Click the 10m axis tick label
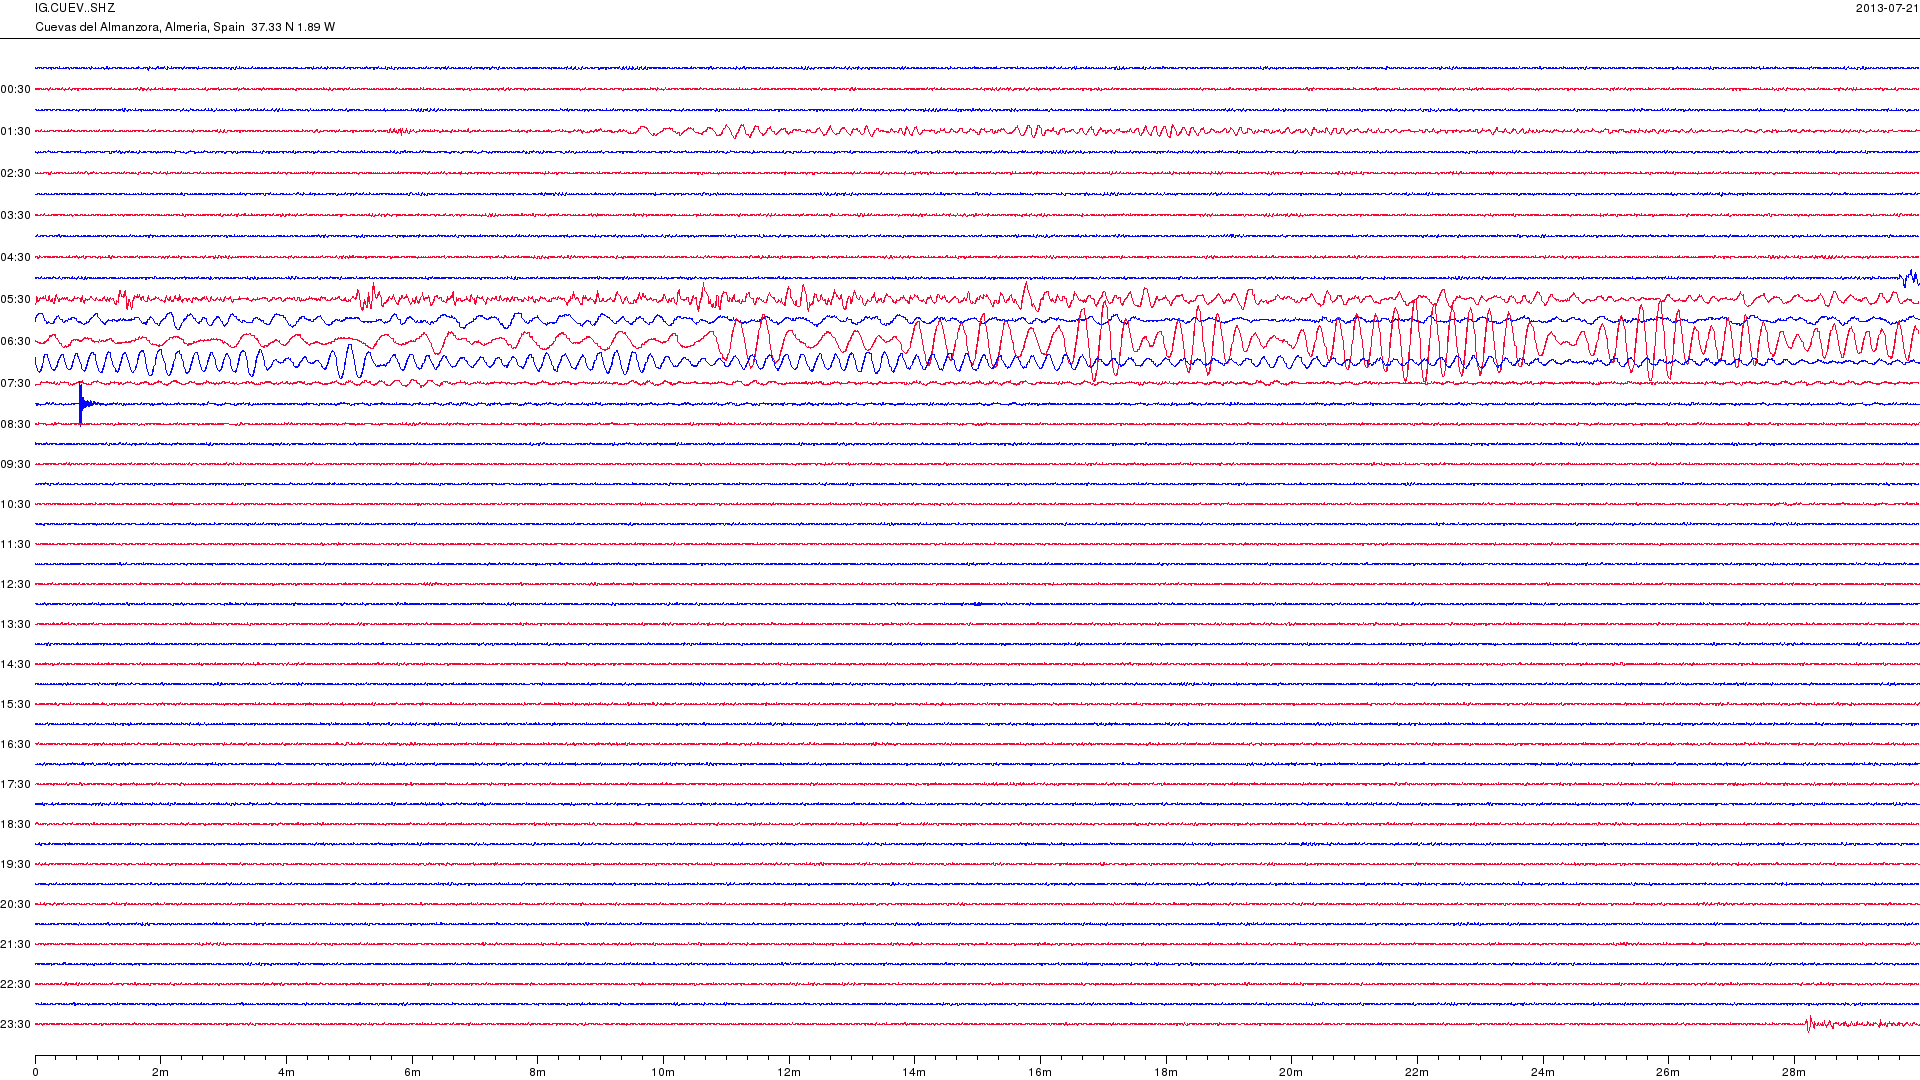 663,1072
